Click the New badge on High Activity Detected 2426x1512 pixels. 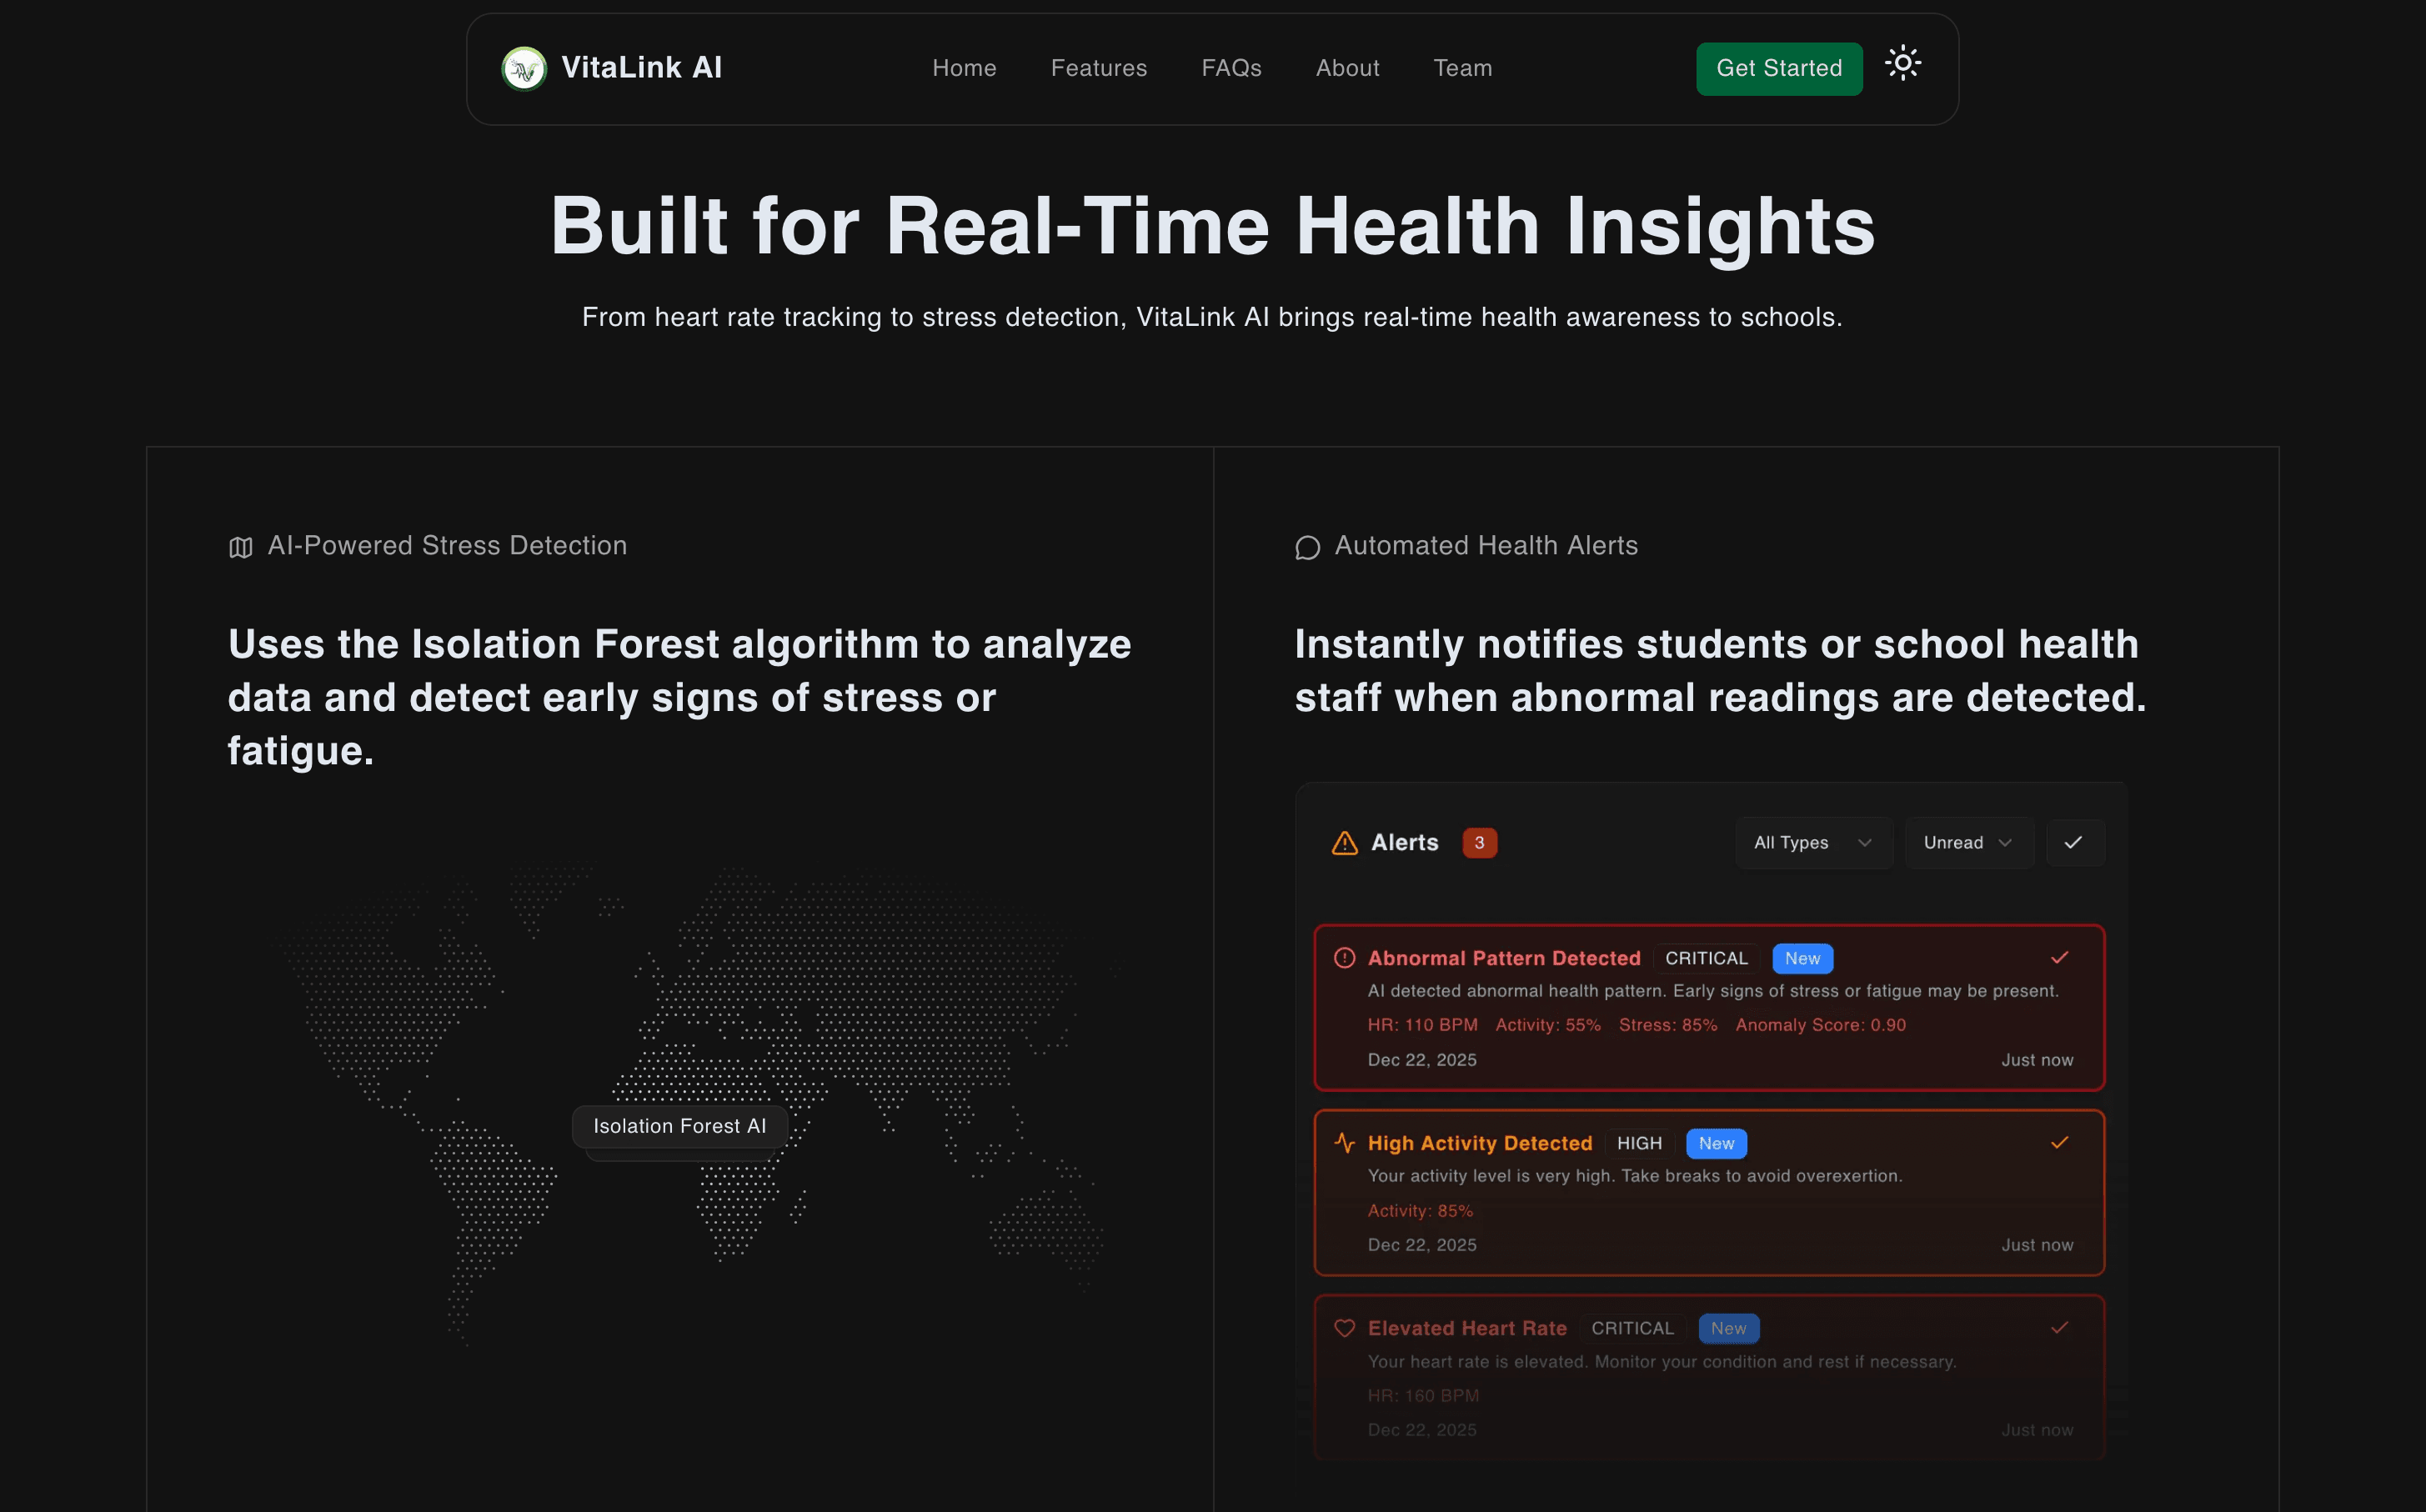tap(1716, 1143)
